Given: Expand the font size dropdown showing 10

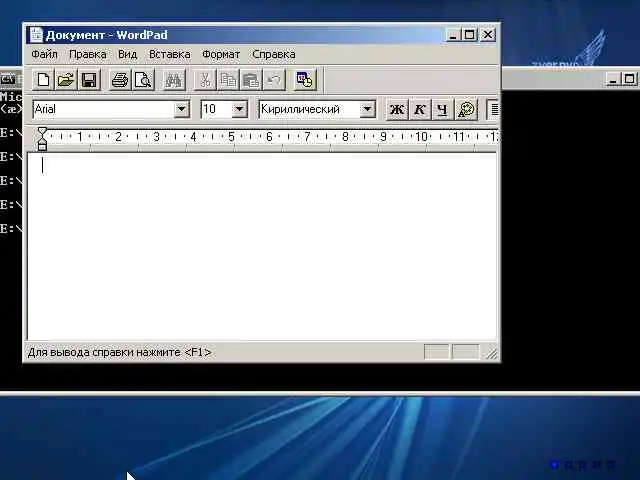Looking at the screenshot, I should point(240,109).
